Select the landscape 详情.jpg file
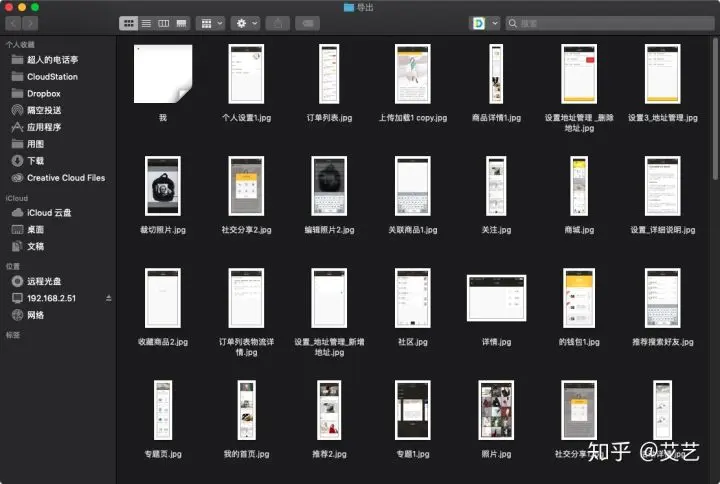This screenshot has width=720, height=484. (x=496, y=298)
